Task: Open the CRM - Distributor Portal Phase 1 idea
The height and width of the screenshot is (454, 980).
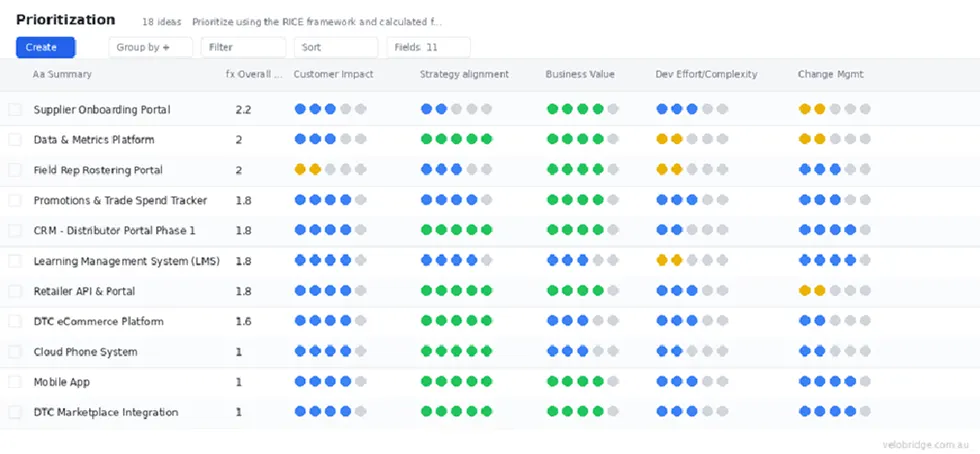Action: [x=114, y=231]
